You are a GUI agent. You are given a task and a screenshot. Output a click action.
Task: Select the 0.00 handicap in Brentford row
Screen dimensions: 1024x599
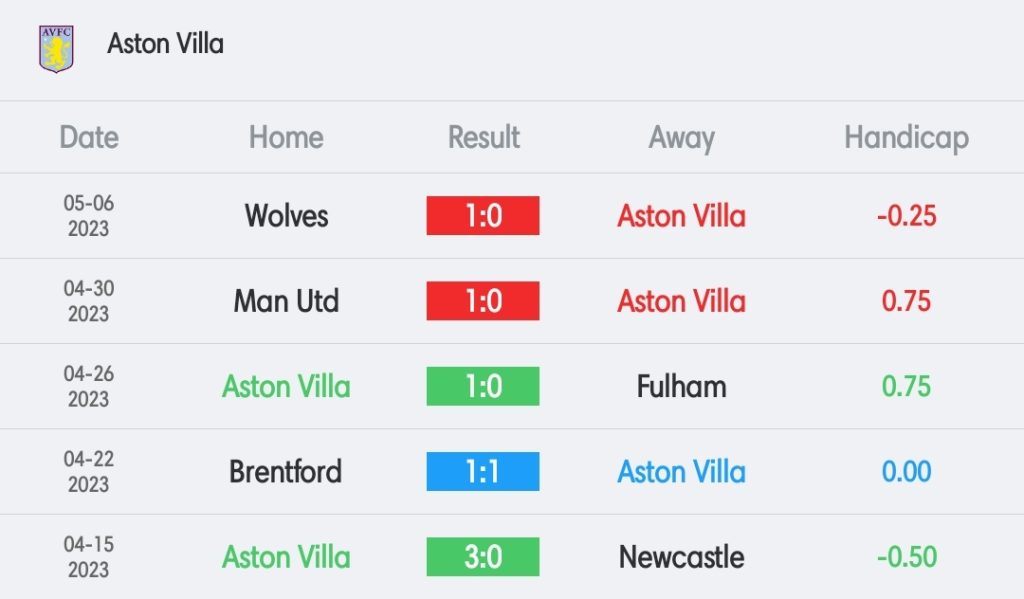pos(906,472)
